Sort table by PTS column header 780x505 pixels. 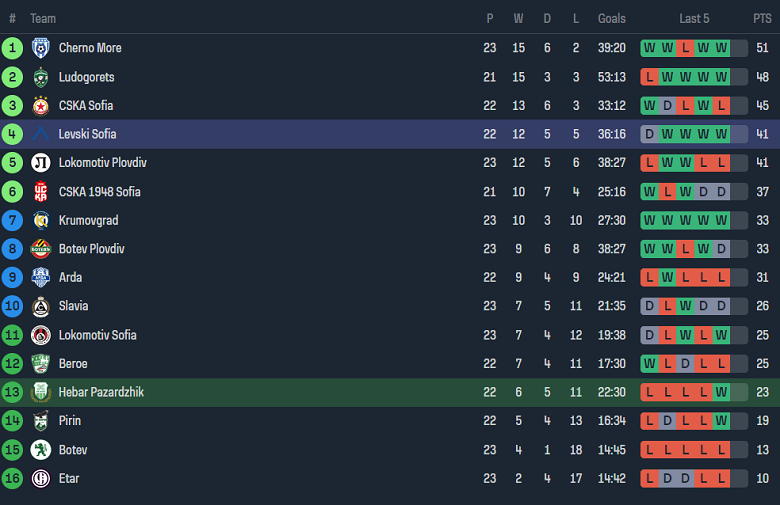762,19
